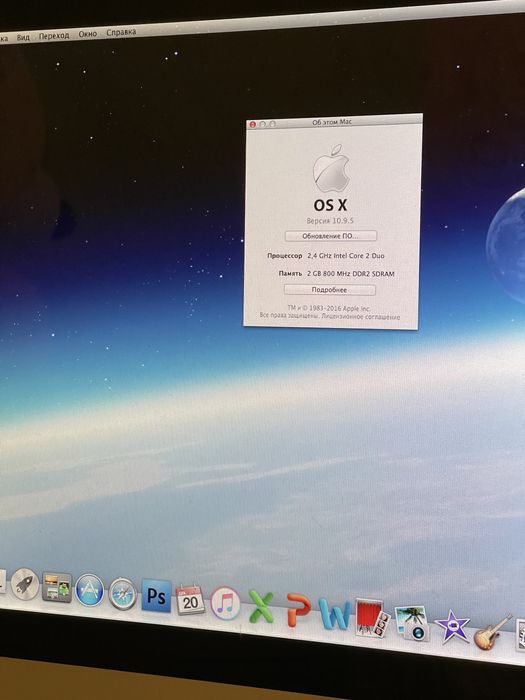Screen dimensions: 525x700
Task: Click the Apple logo in About window
Action: click(x=331, y=168)
